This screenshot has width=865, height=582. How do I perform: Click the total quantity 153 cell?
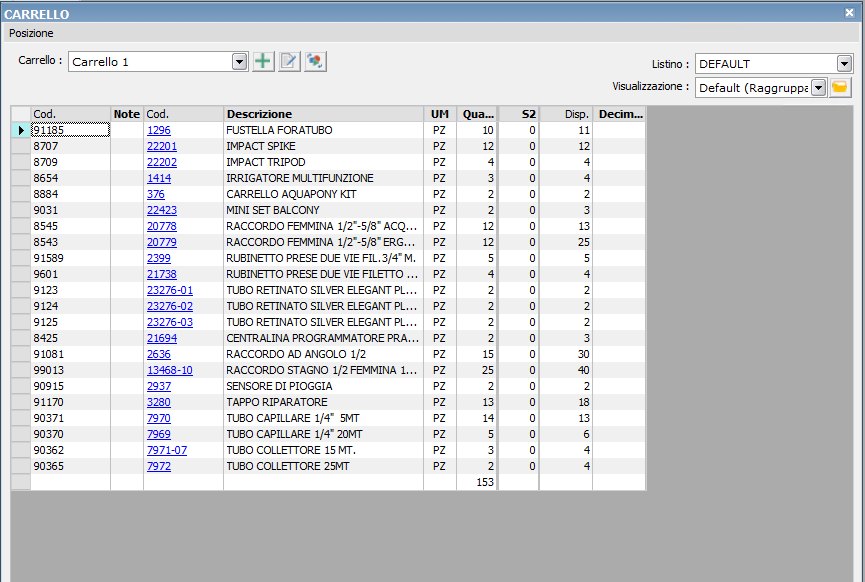coord(478,482)
